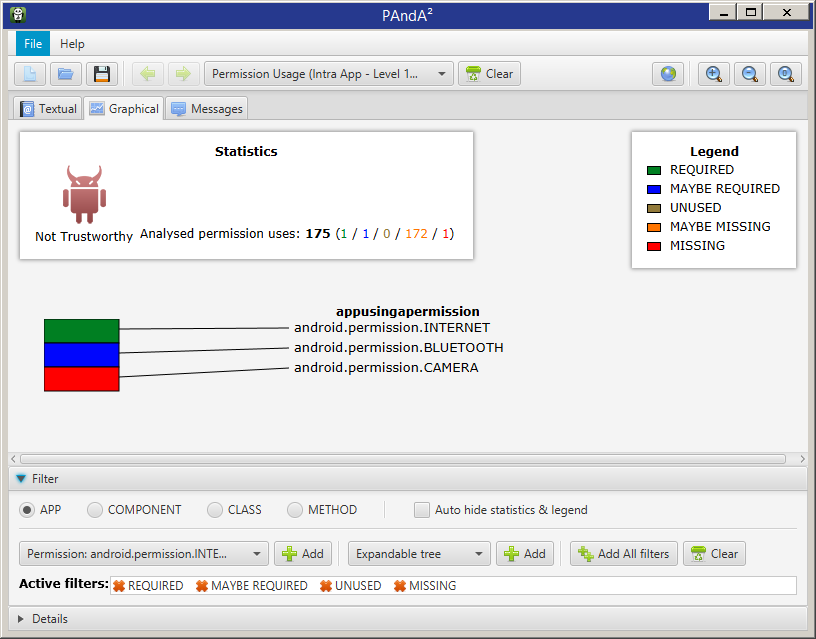Image resolution: width=816 pixels, height=639 pixels.
Task: Navigate forward with the green arrow
Action: tap(182, 73)
